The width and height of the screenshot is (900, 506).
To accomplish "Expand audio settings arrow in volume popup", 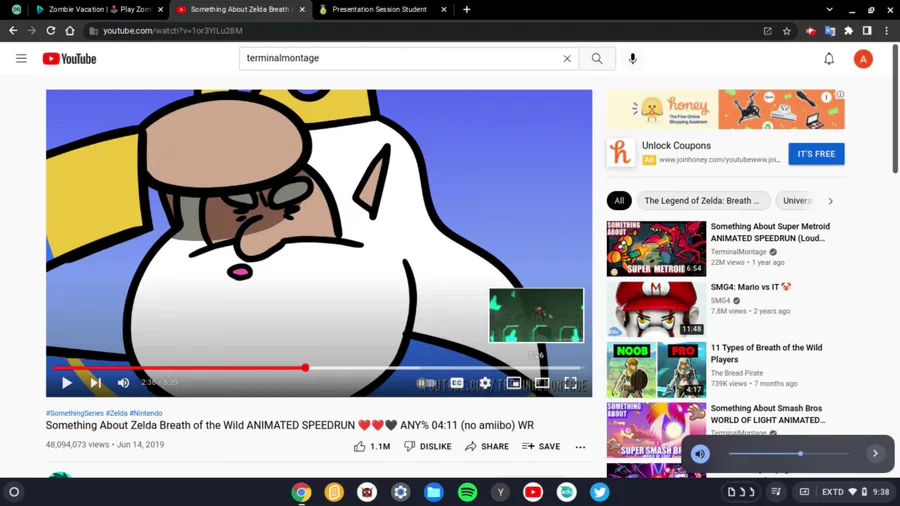I will click(875, 453).
